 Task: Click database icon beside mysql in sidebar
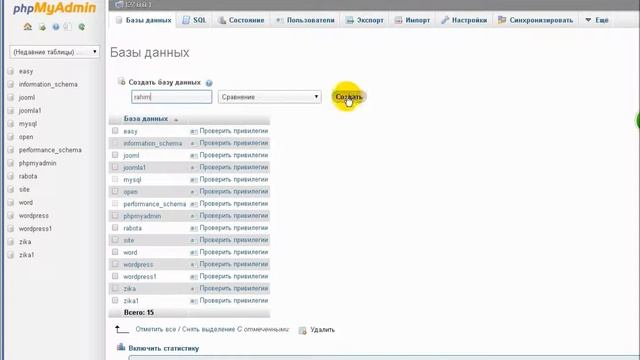pos(11,124)
